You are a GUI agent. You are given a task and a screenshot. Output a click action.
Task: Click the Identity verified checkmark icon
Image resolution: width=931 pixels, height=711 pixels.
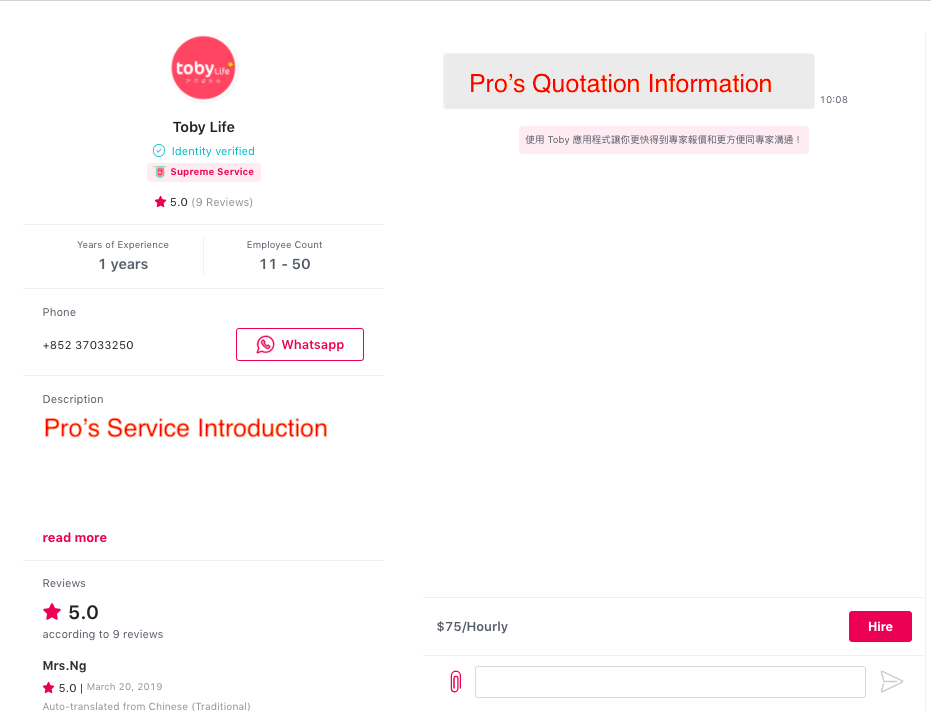pos(159,151)
